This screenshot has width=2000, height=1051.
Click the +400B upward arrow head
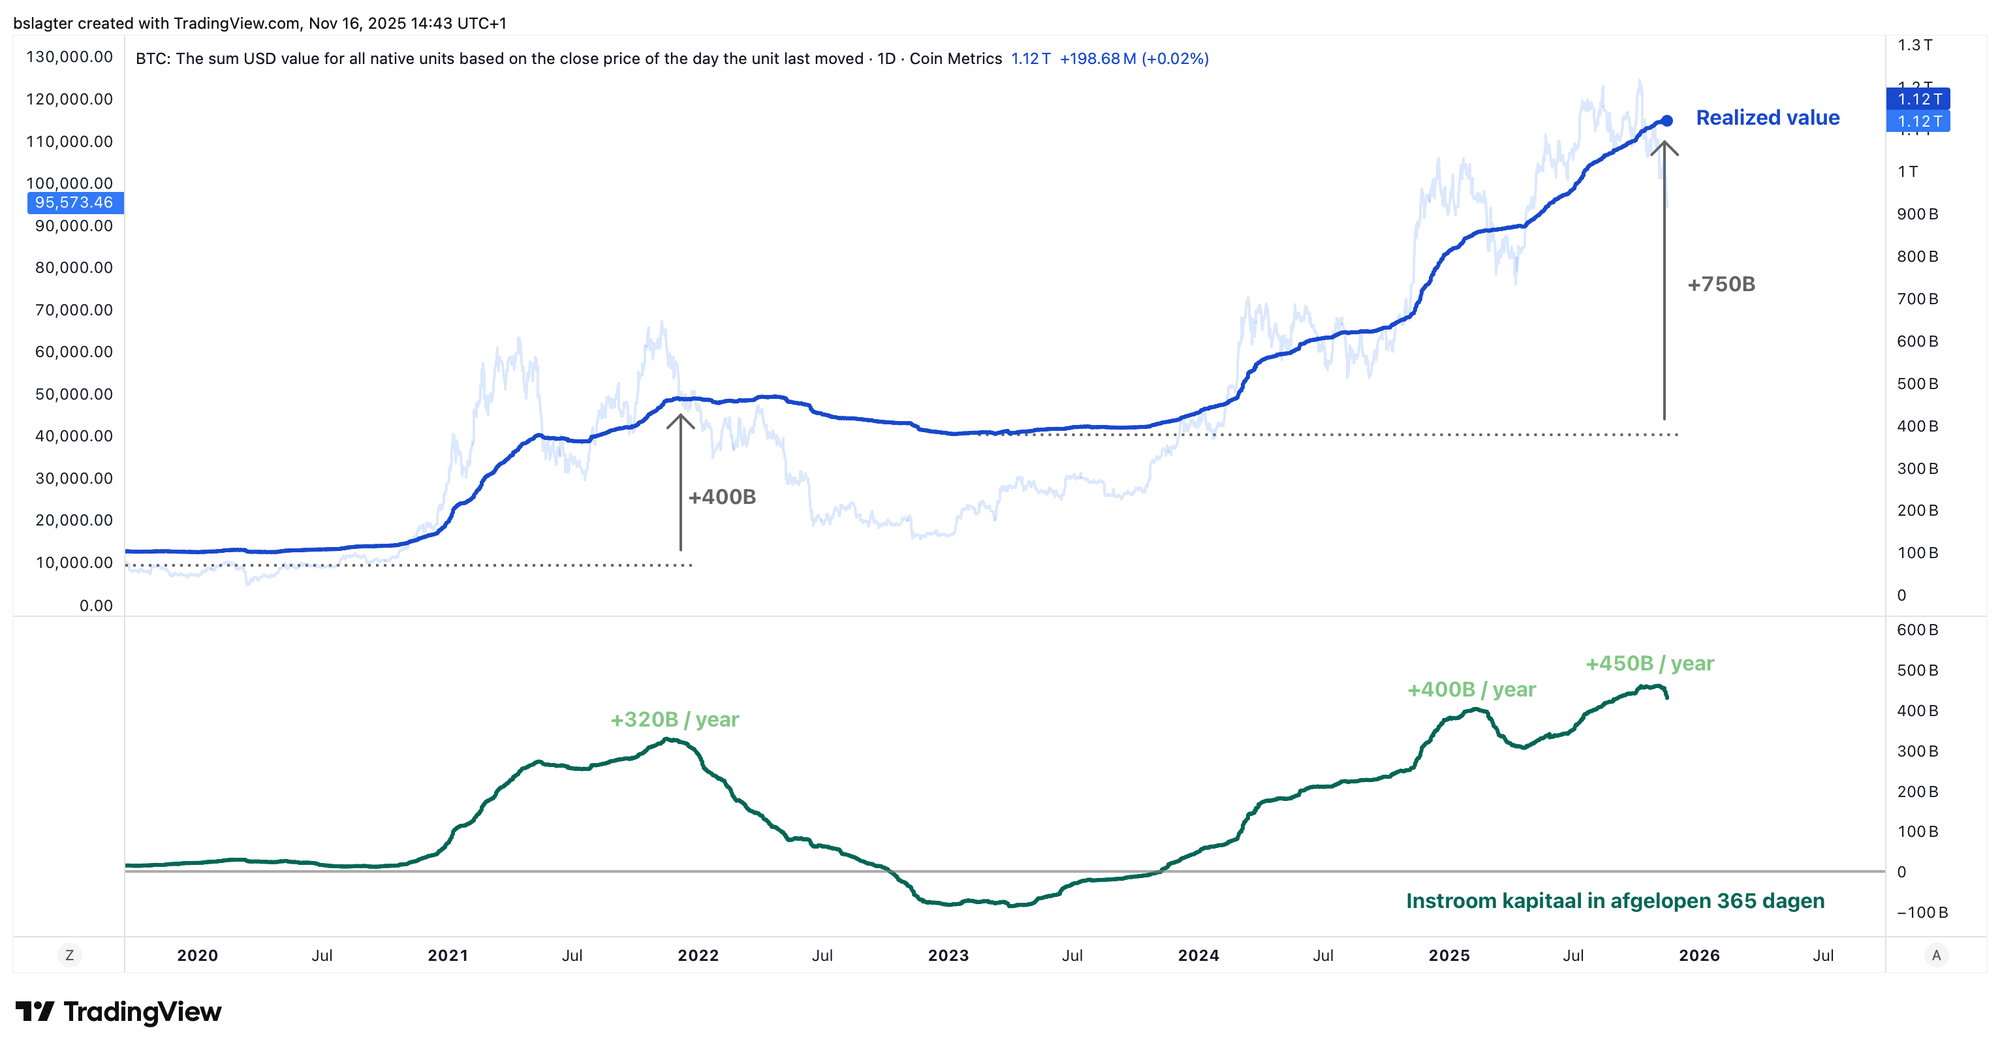point(681,421)
